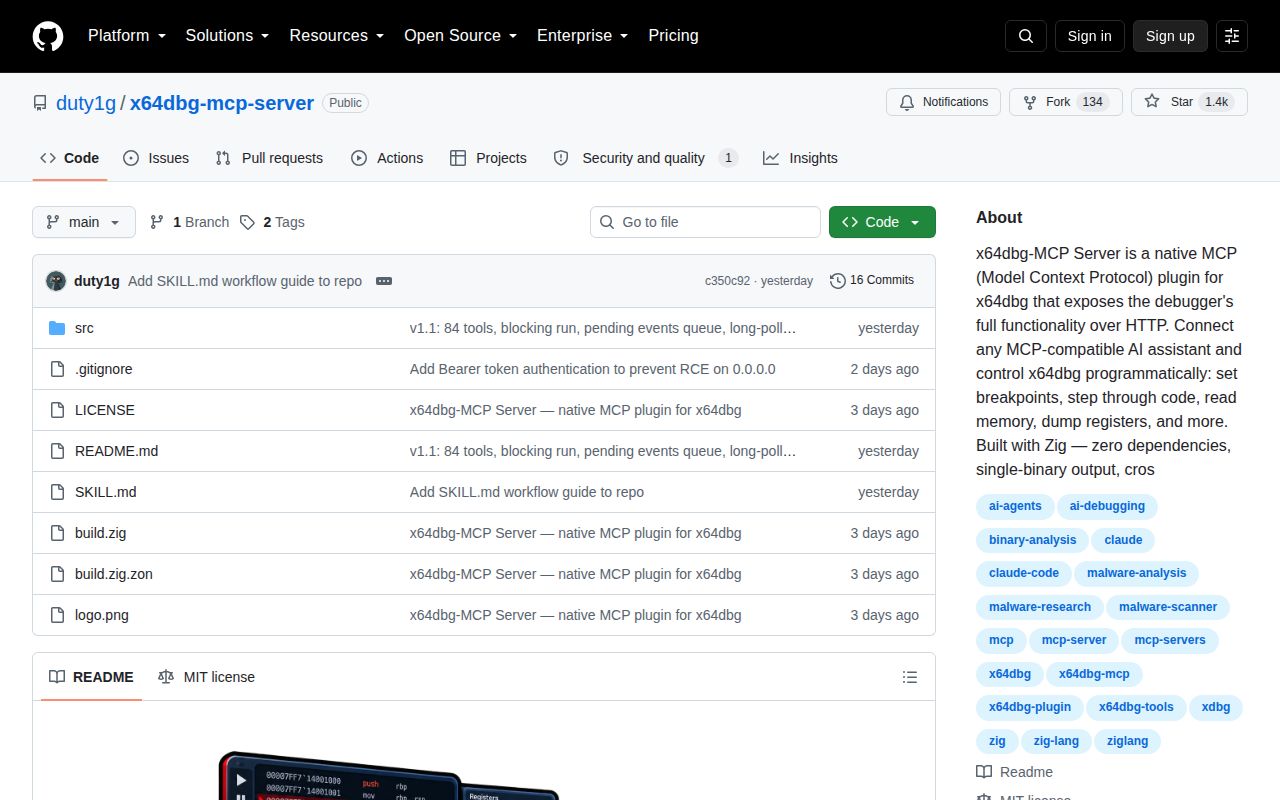1280x800 pixels.
Task: Click the book icon next to Readme
Action: tap(984, 772)
